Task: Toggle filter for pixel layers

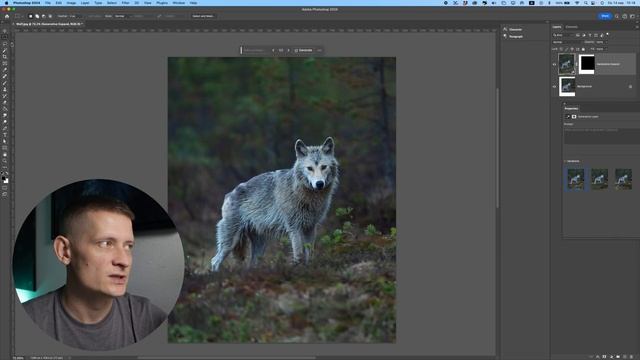Action: click(578, 35)
